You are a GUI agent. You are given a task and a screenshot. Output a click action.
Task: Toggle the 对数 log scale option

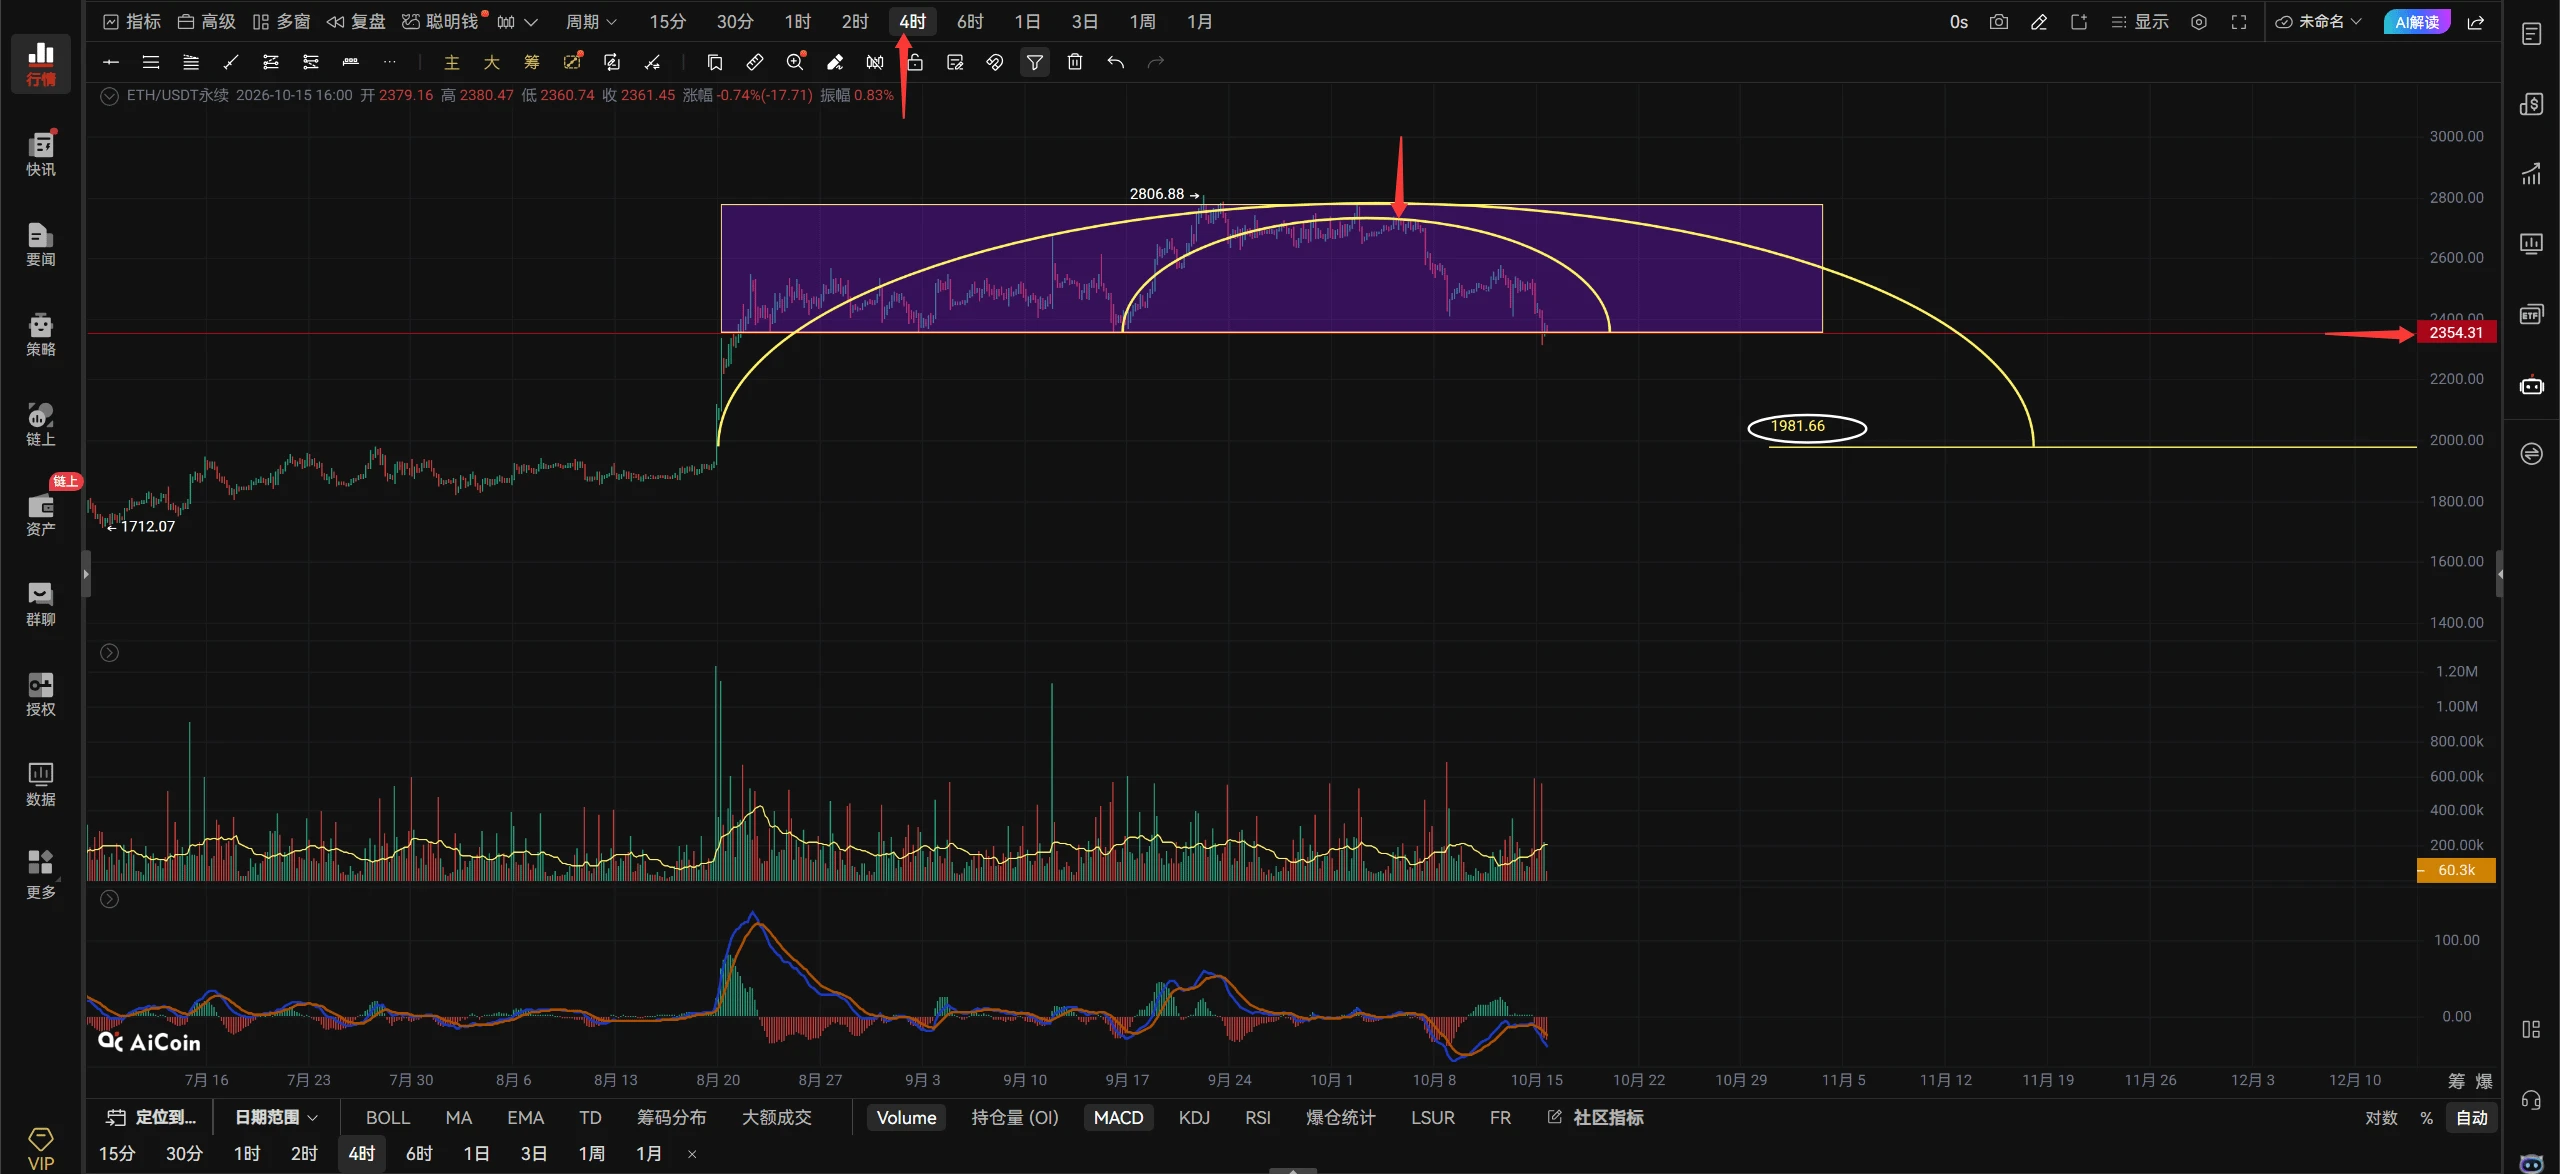(x=2381, y=1117)
